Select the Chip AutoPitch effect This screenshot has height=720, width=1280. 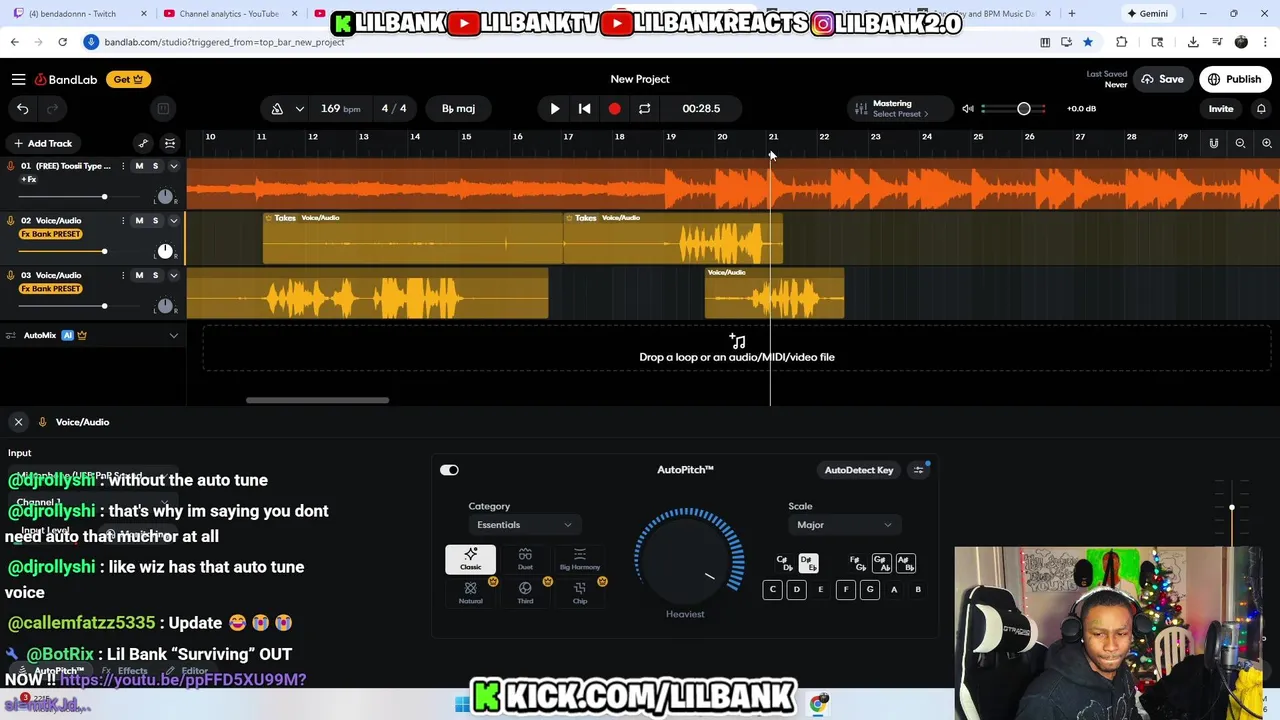[580, 593]
